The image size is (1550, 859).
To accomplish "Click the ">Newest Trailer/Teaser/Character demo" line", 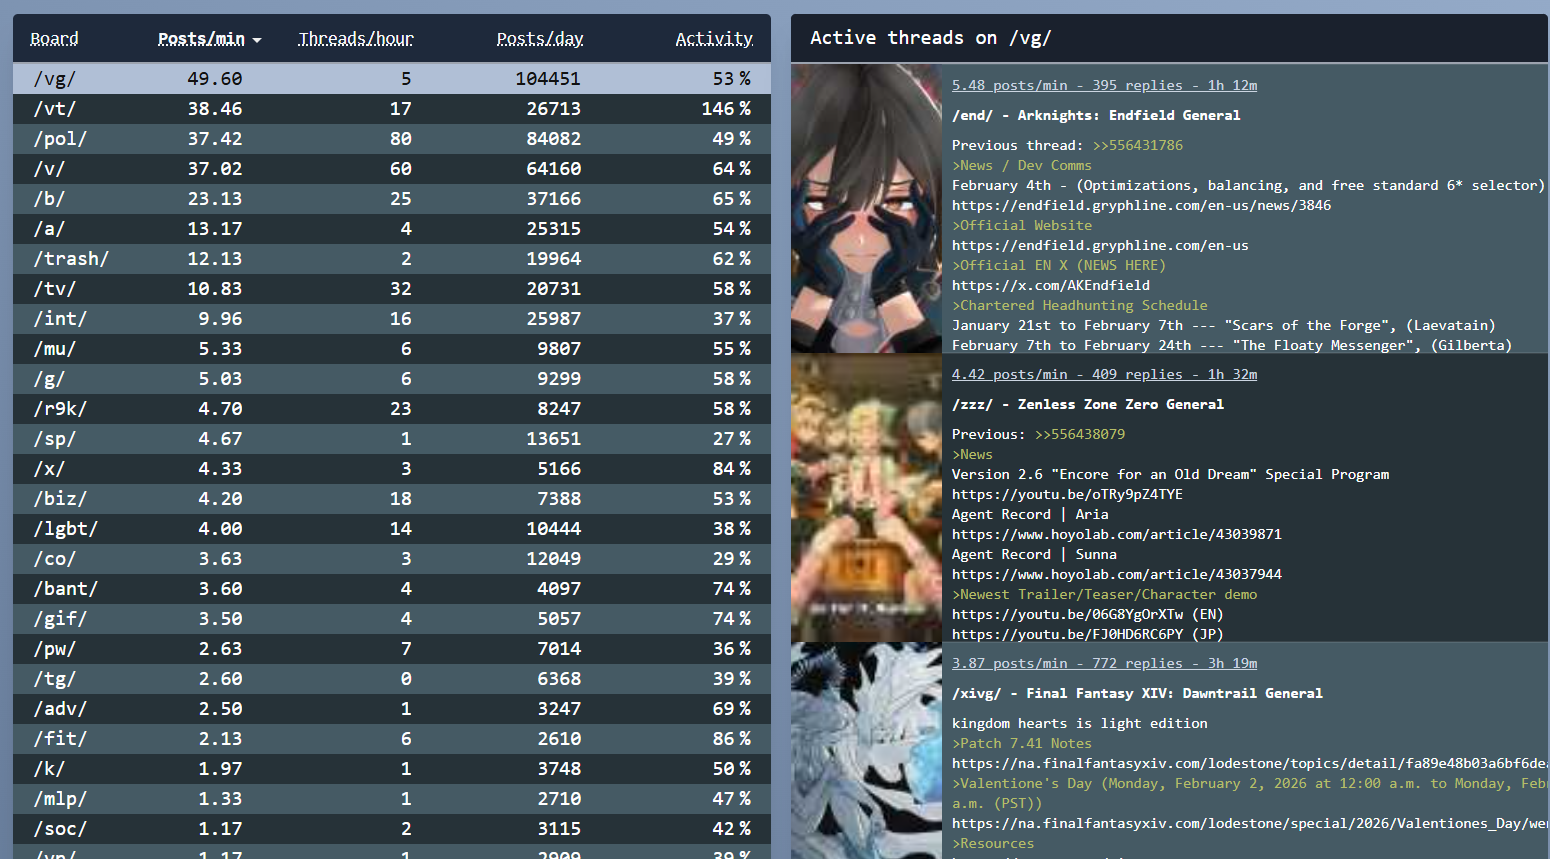I will click(x=1105, y=594).
